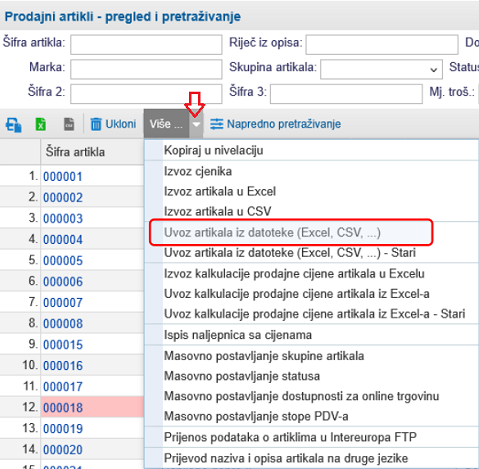Click the copy articles toolbar icon
Screen dimensions: 479x469
[14, 124]
